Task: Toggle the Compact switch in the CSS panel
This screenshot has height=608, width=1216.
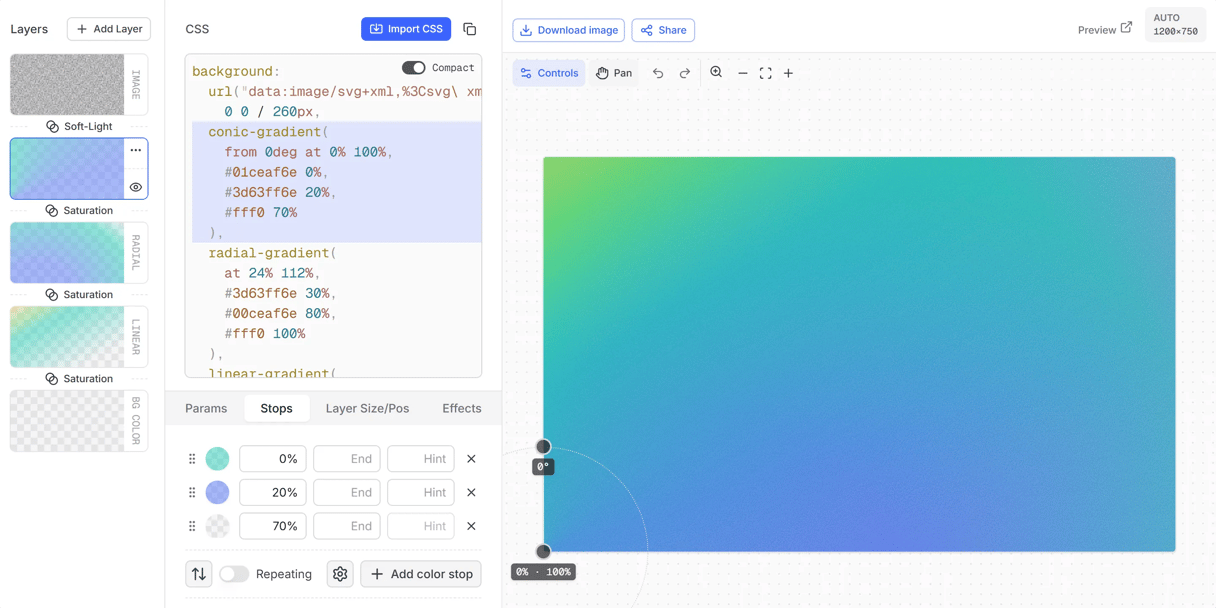Action: tap(414, 67)
